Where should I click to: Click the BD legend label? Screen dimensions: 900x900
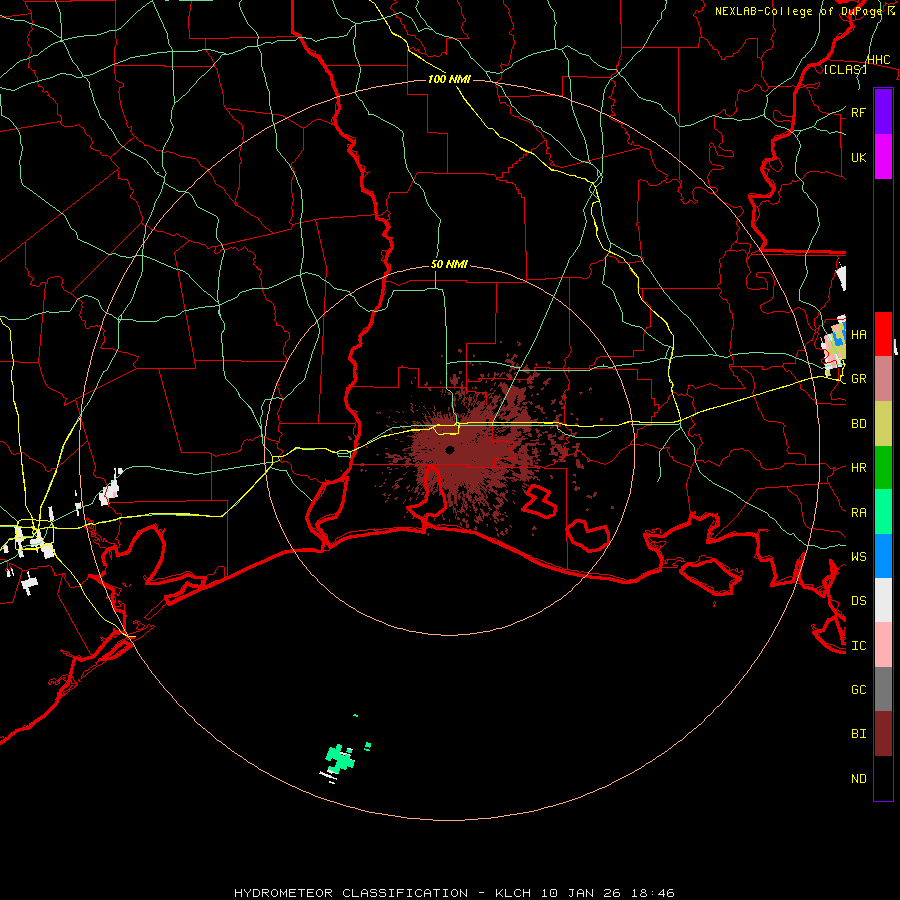[x=858, y=424]
